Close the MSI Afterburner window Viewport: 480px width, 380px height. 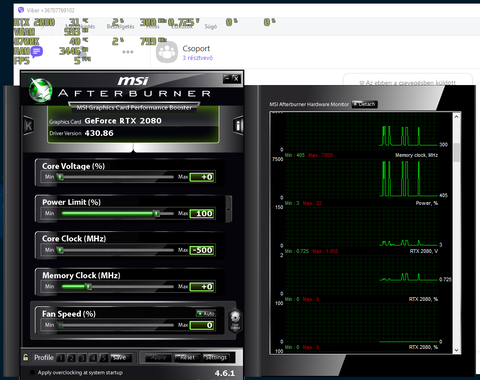[236, 78]
